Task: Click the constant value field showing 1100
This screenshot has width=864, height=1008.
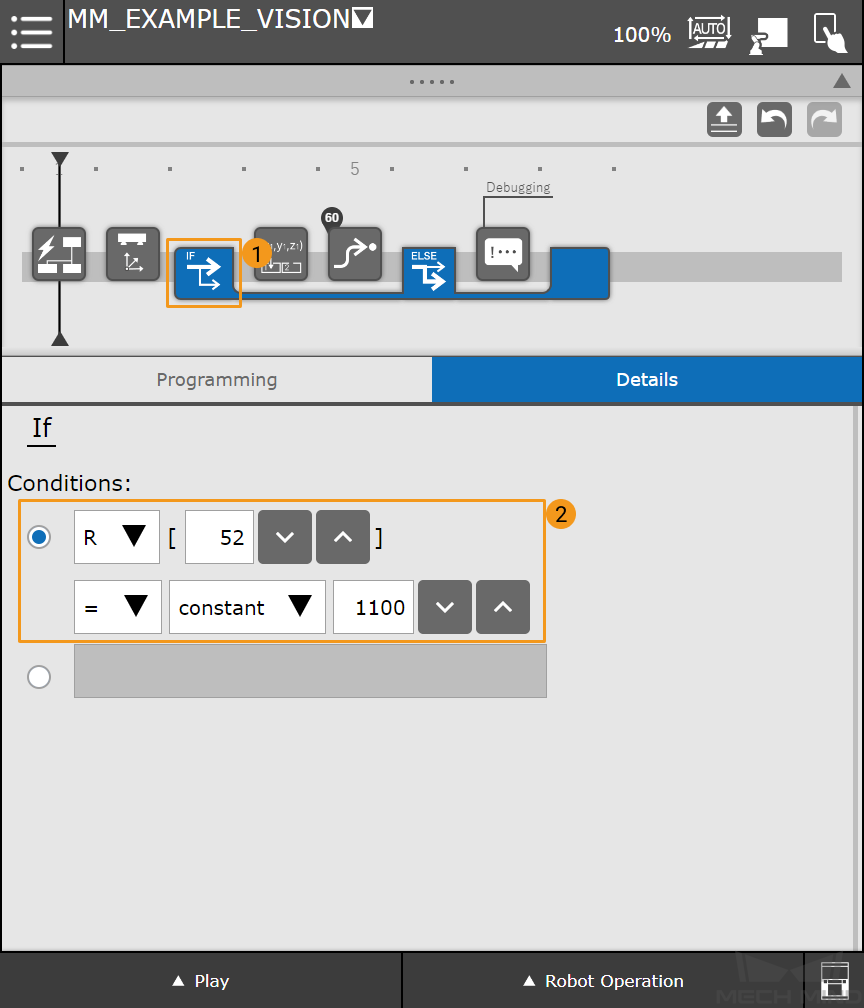Action: (374, 607)
